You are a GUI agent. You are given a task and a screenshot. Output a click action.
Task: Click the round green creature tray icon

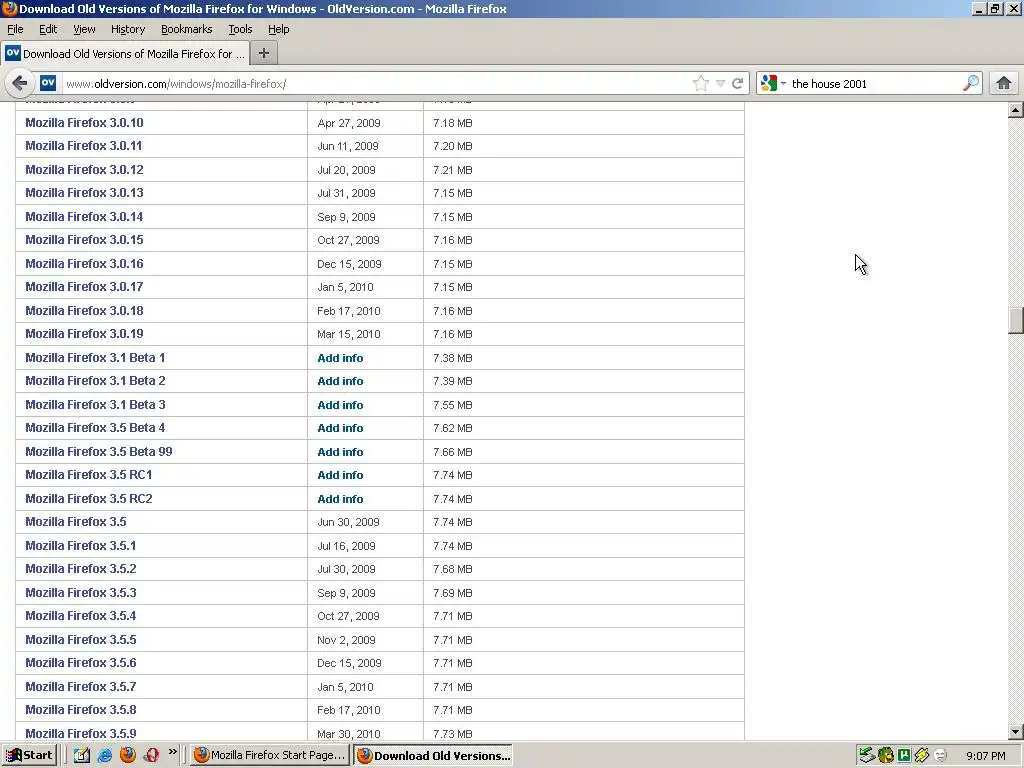click(x=886, y=756)
